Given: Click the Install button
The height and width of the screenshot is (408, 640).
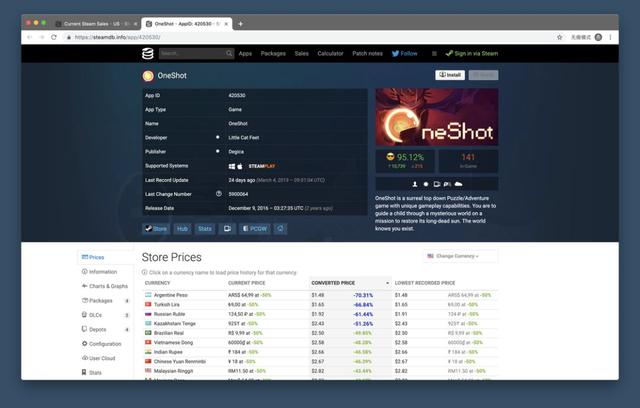Looking at the screenshot, I should coord(450,75).
